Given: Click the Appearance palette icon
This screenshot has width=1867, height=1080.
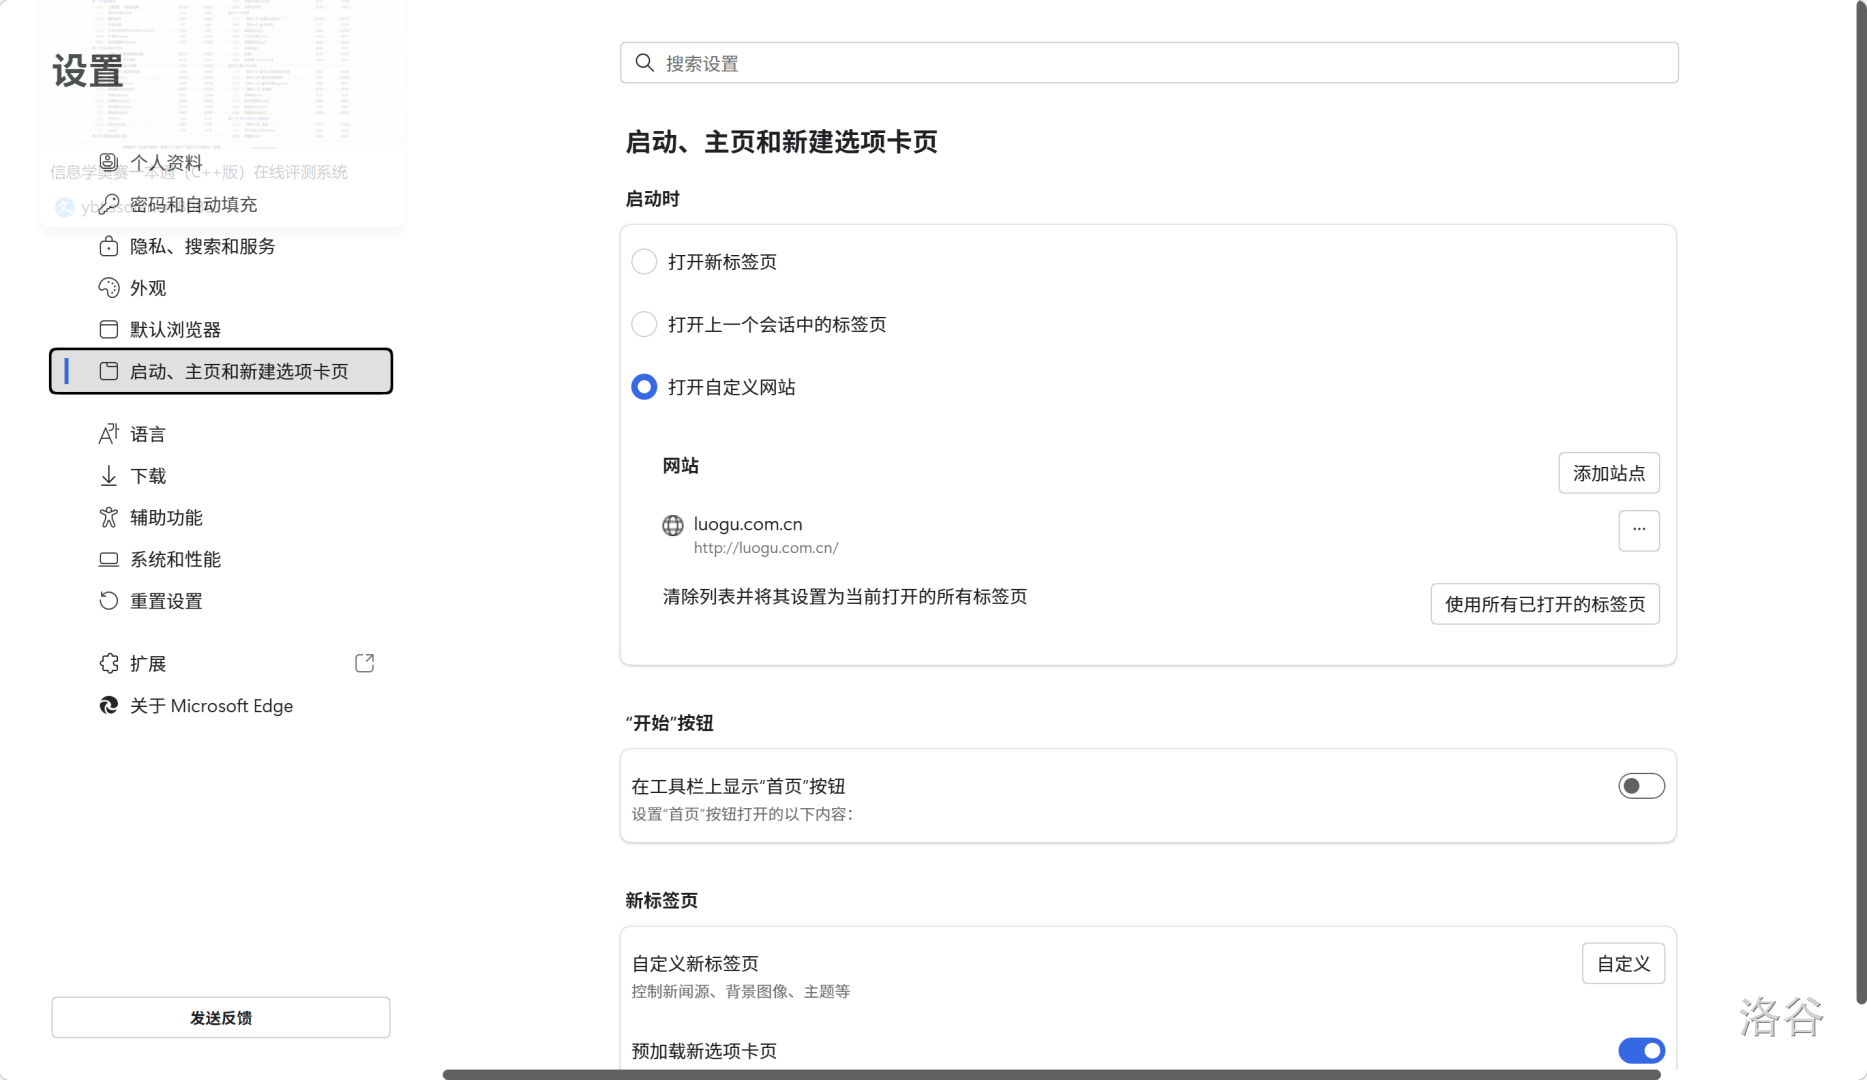Looking at the screenshot, I should (x=109, y=288).
